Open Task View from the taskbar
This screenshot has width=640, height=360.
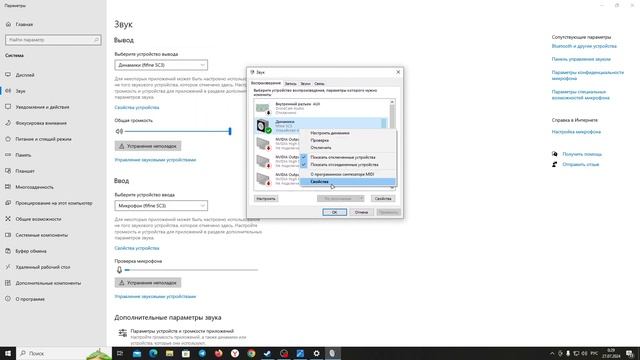[120, 353]
